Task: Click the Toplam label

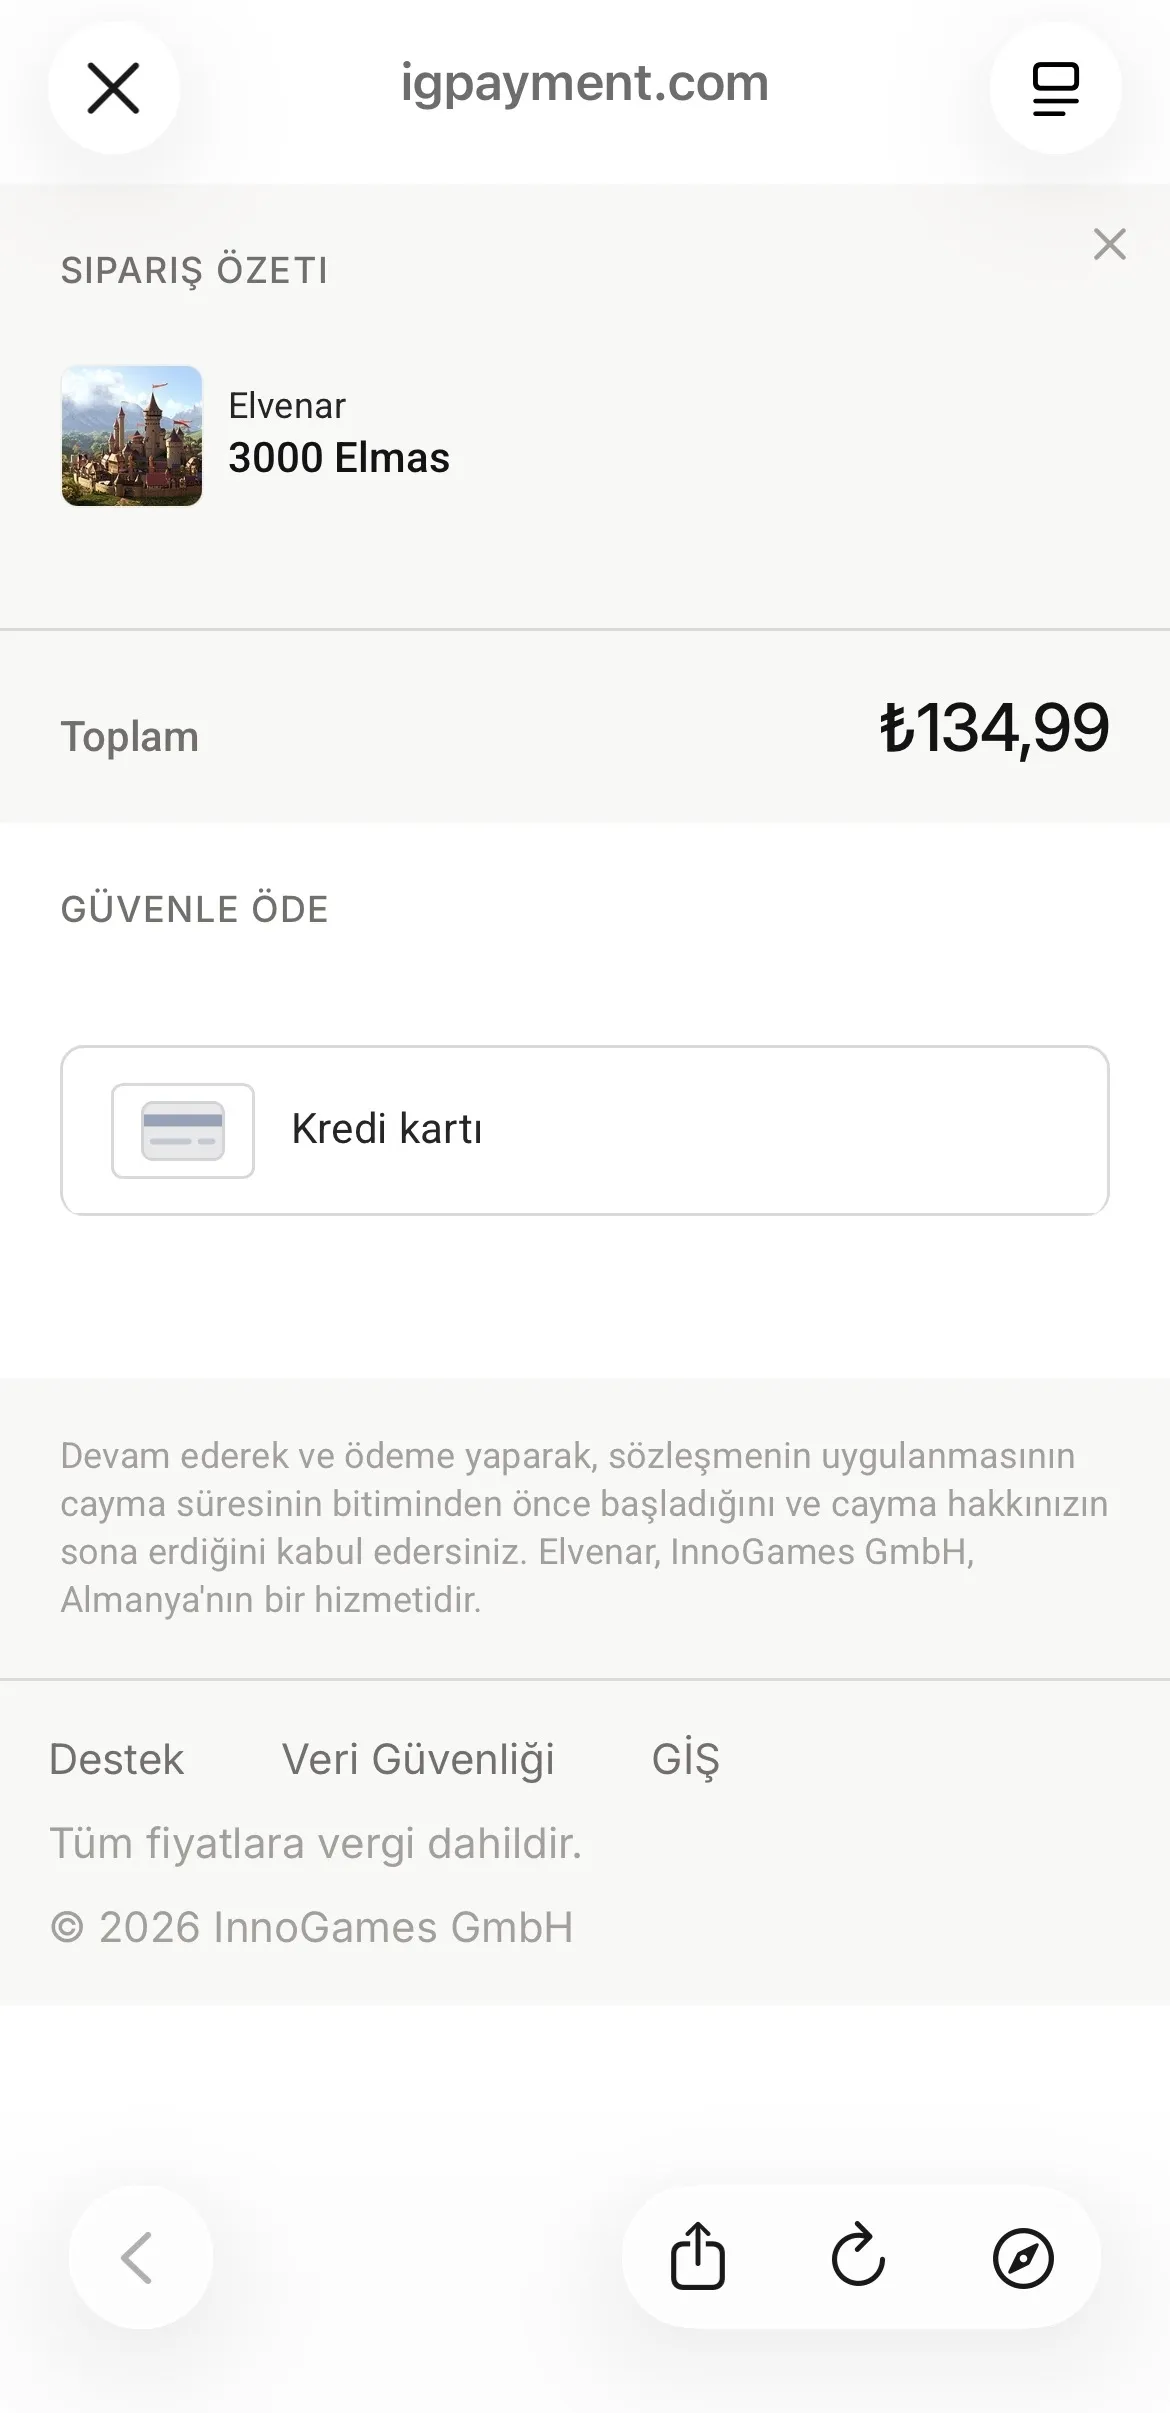Action: 130,737
